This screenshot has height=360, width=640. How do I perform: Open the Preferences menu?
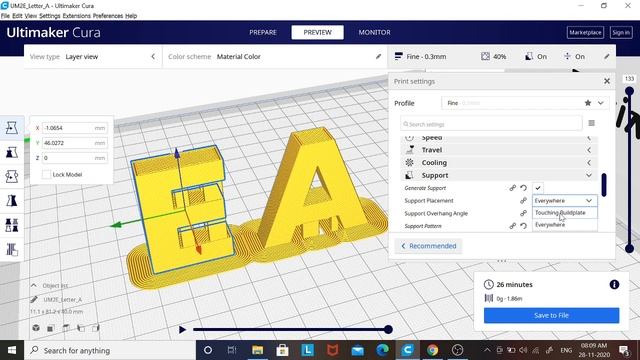(x=108, y=16)
